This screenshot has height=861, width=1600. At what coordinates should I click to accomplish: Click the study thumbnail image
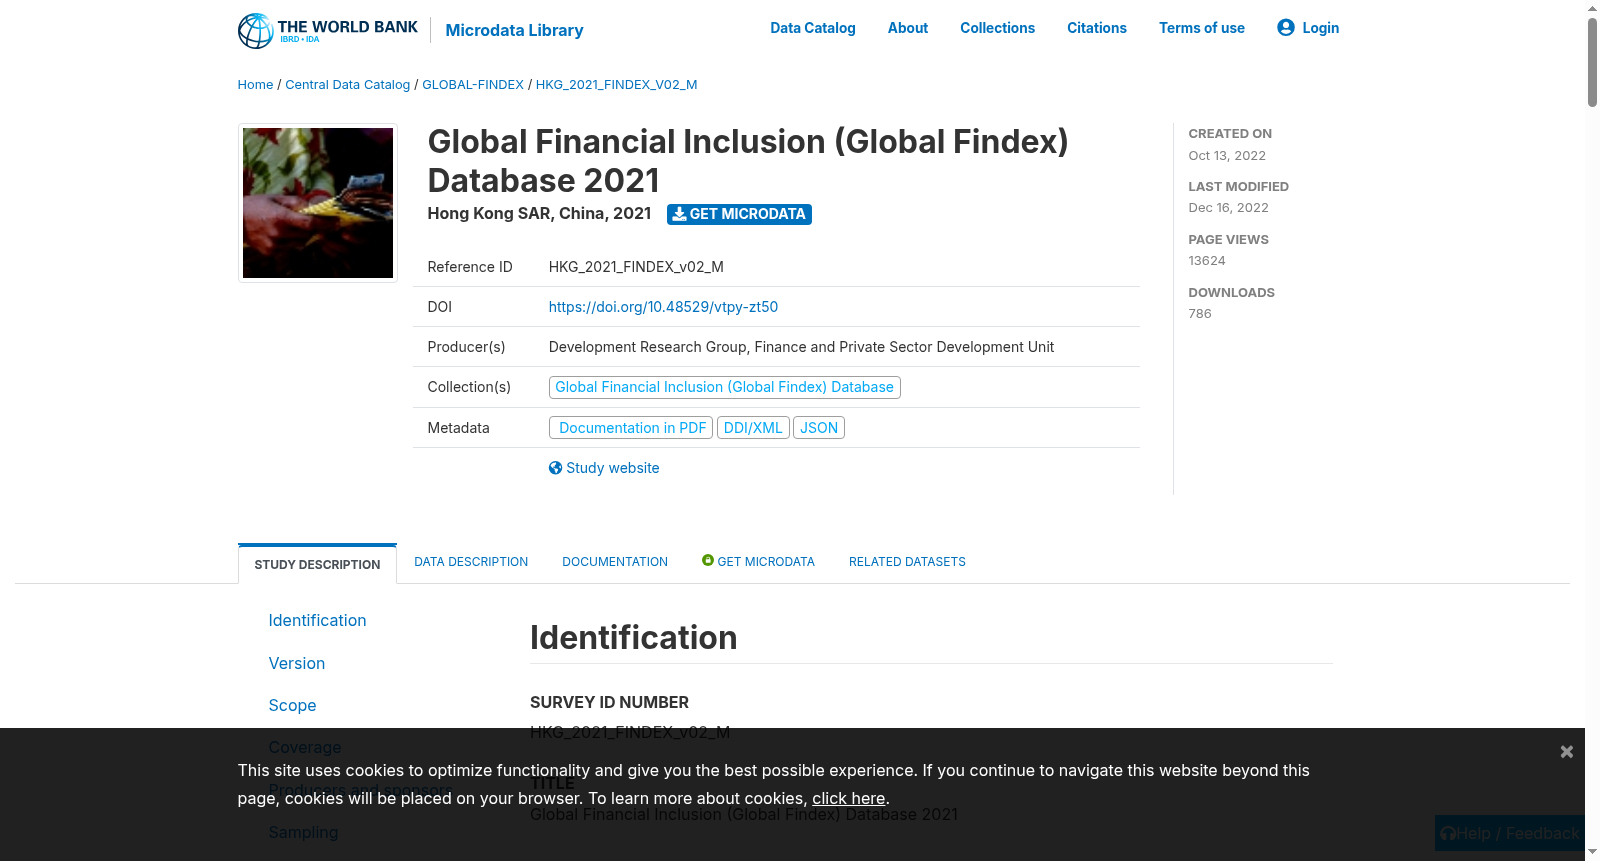(x=318, y=203)
